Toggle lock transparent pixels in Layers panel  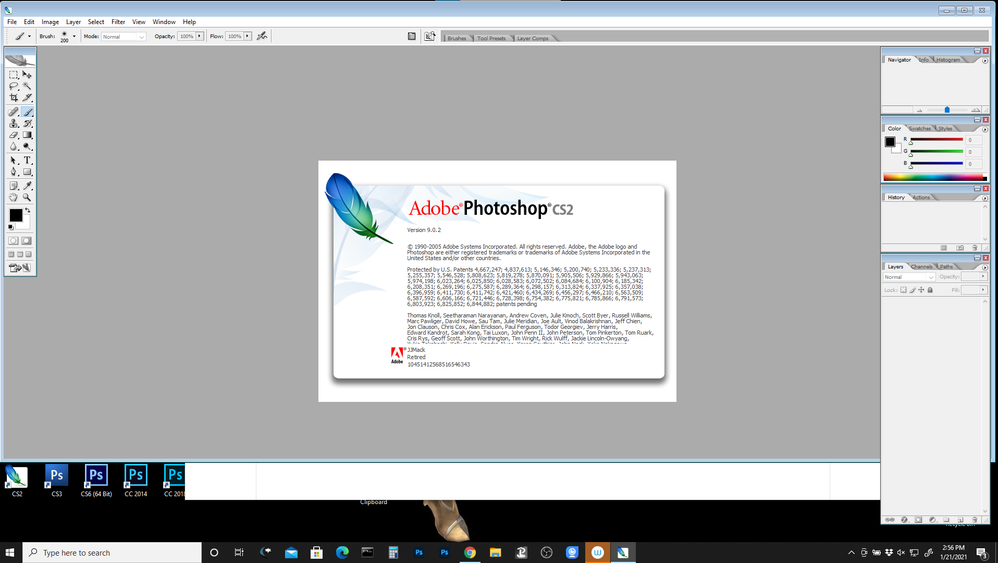903,290
